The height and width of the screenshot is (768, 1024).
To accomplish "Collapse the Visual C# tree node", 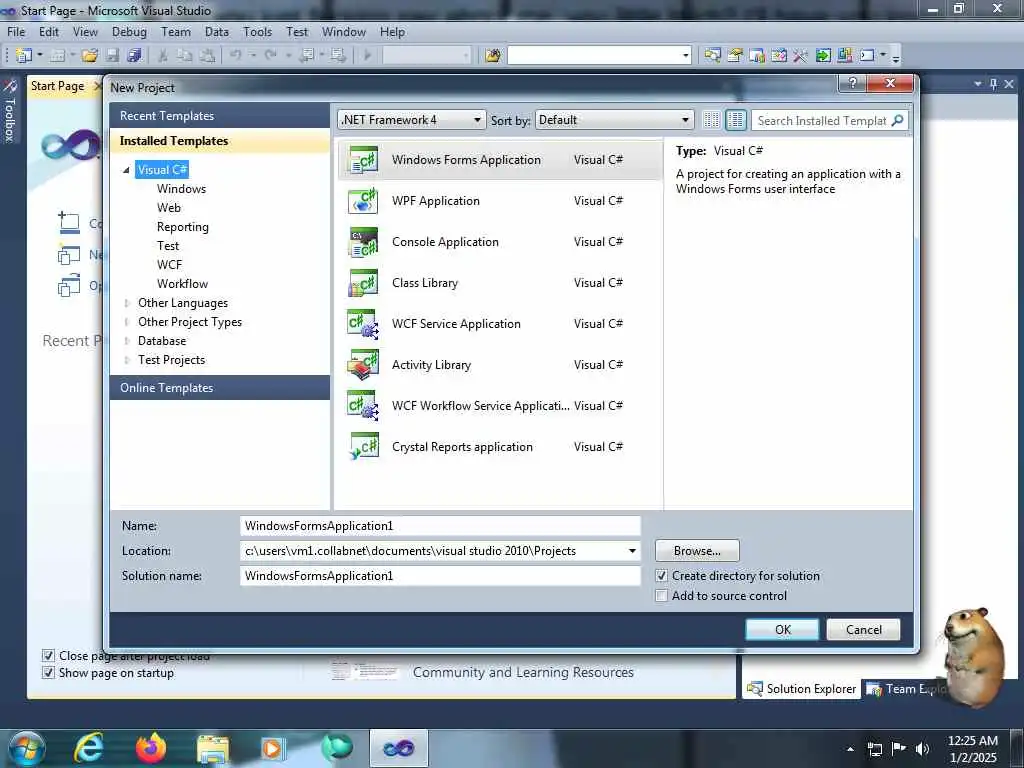I will tap(127, 170).
